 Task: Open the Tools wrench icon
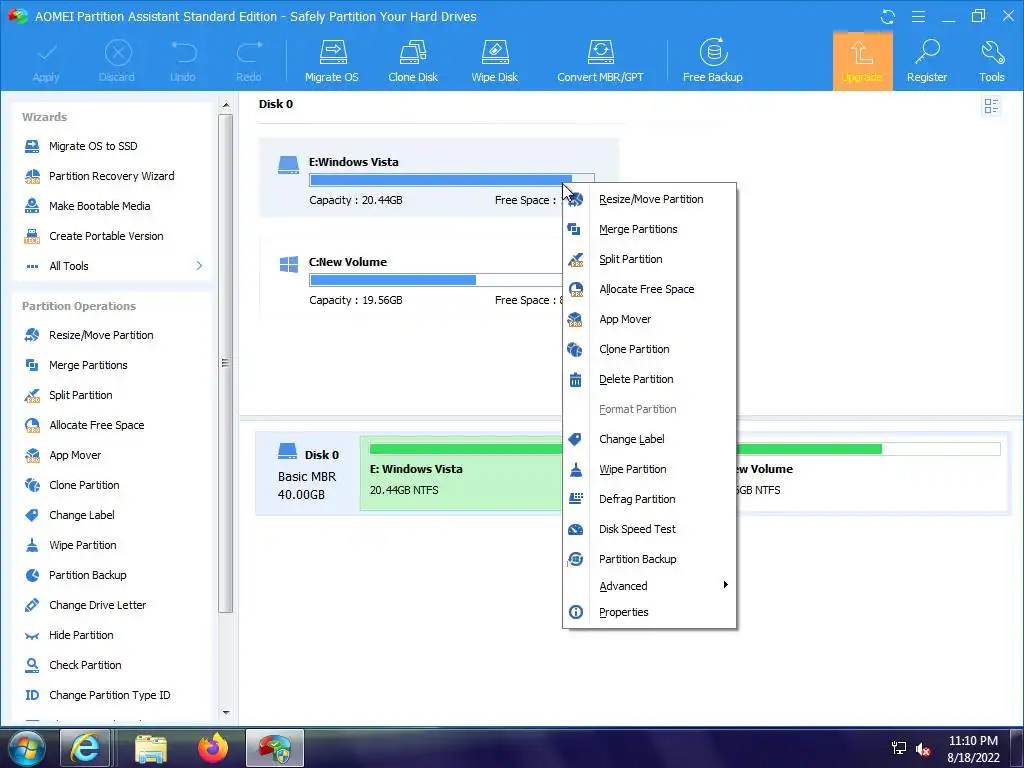click(x=991, y=61)
